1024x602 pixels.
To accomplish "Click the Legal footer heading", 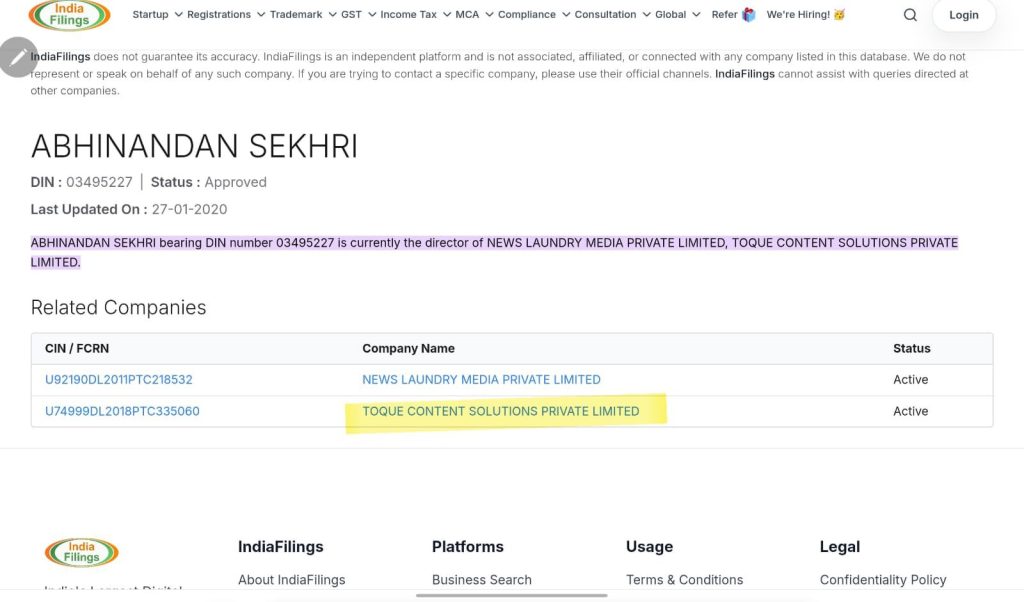I will point(839,547).
